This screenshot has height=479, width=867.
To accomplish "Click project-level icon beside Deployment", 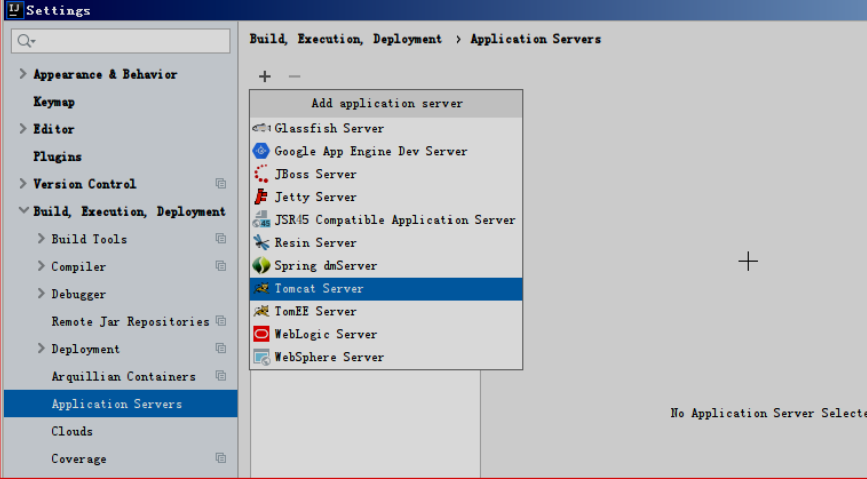I will [221, 348].
